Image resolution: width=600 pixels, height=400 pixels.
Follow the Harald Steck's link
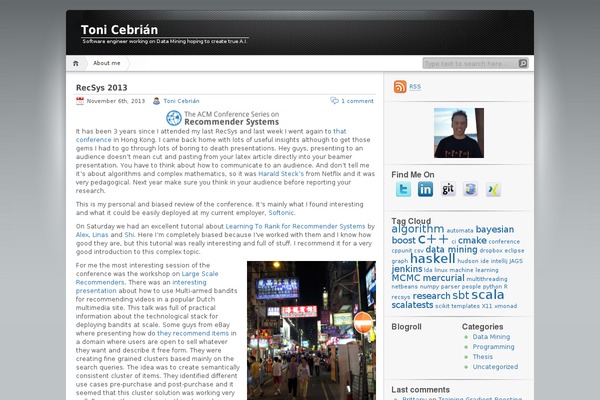(x=281, y=174)
